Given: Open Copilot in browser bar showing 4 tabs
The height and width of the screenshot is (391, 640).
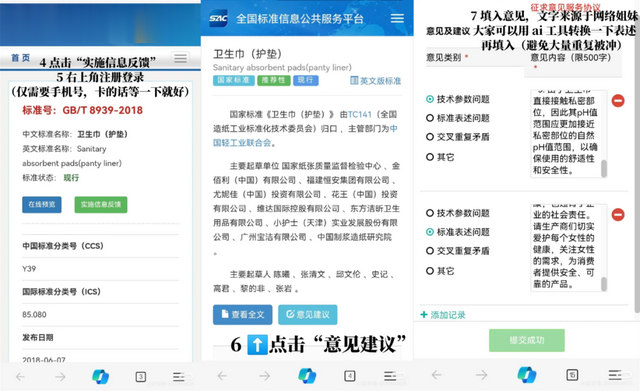Looking at the screenshot, I should point(307,375).
